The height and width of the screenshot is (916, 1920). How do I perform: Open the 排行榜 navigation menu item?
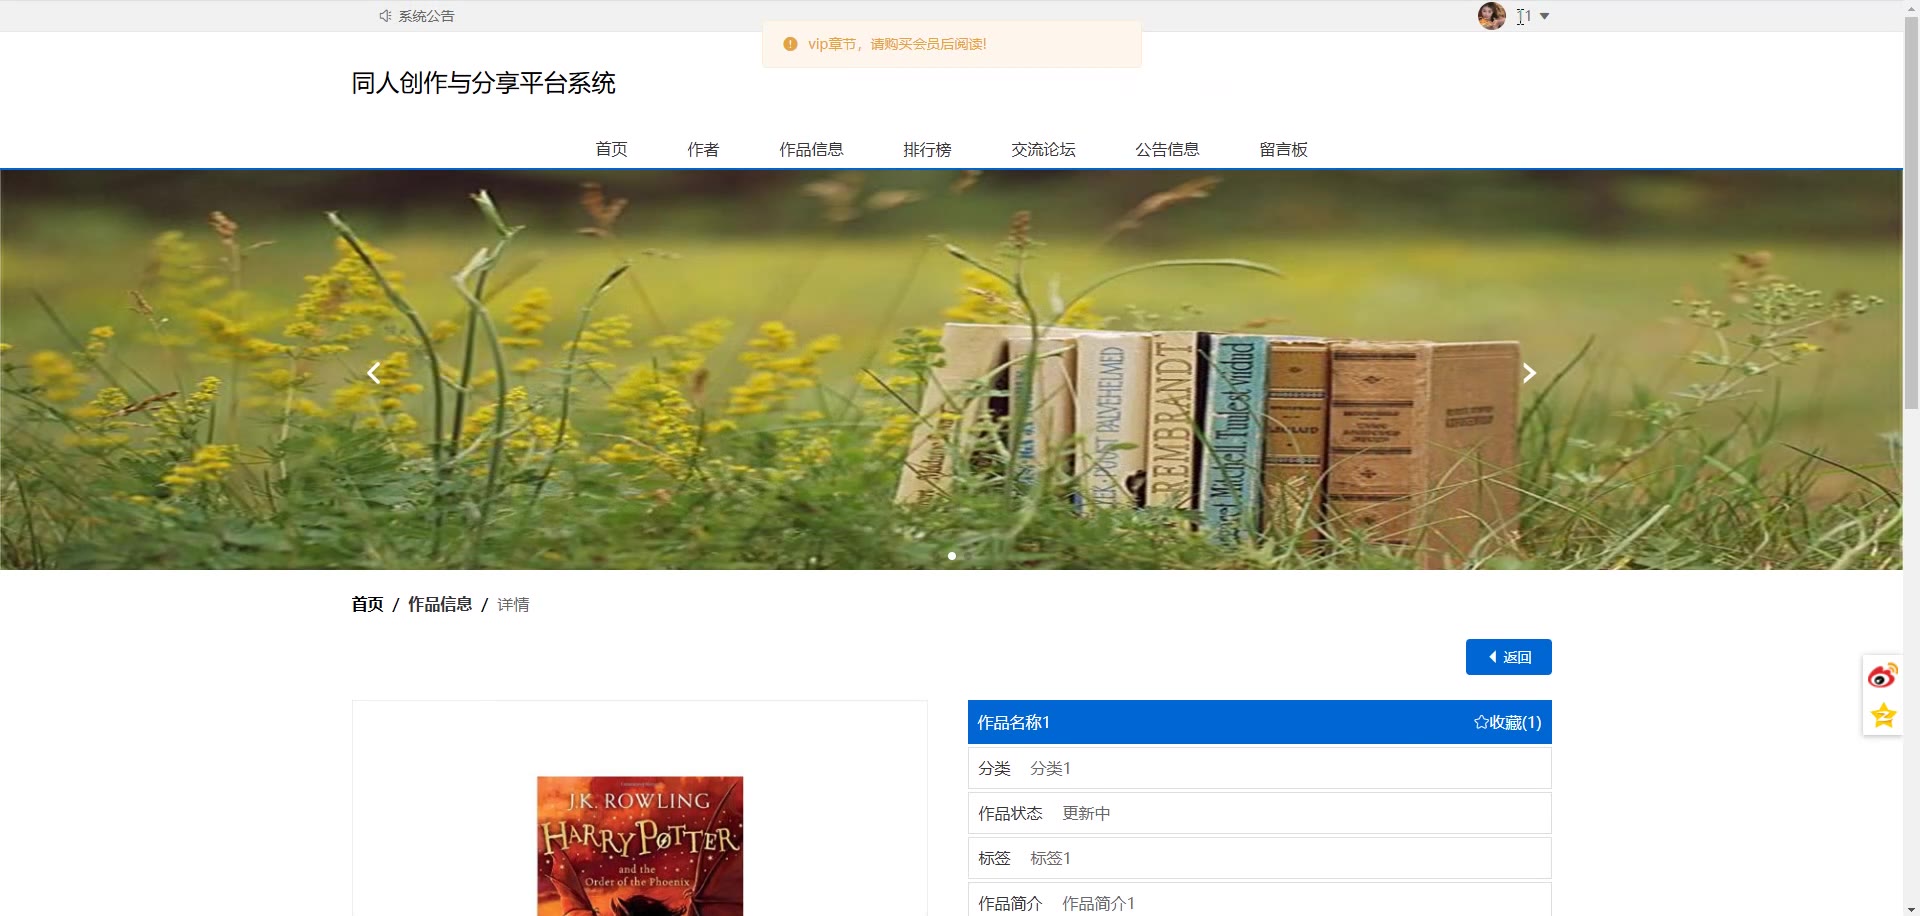pos(927,149)
